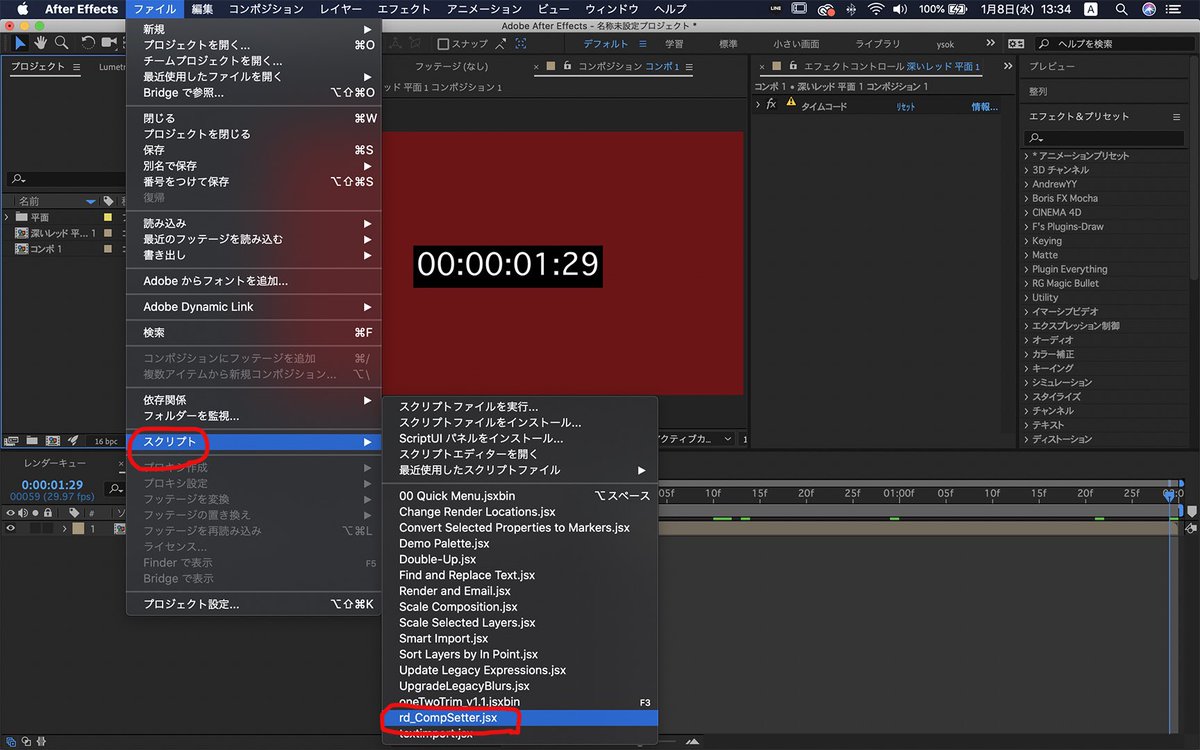Open the エフェクト&プリセット panel menu icon
This screenshot has width=1200, height=750.
click(1176, 117)
